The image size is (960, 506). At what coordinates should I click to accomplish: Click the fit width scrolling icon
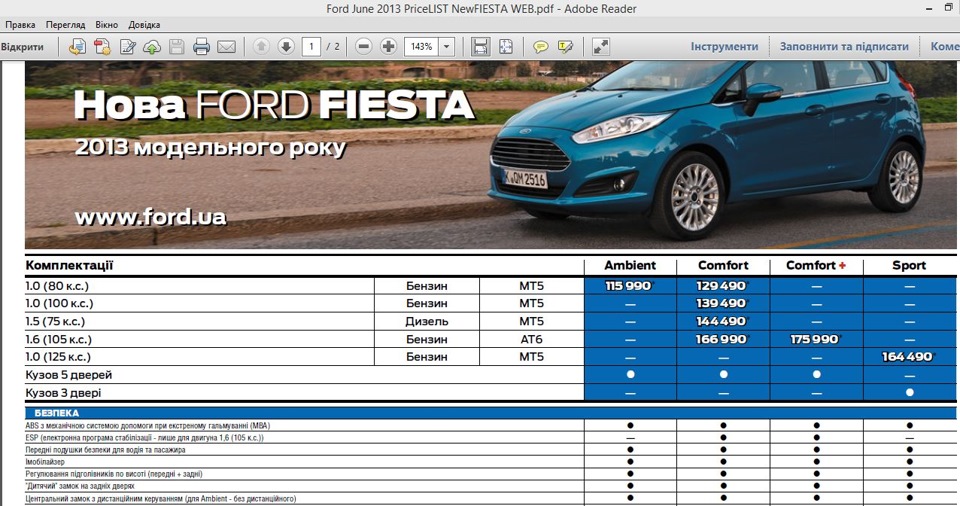[x=481, y=47]
